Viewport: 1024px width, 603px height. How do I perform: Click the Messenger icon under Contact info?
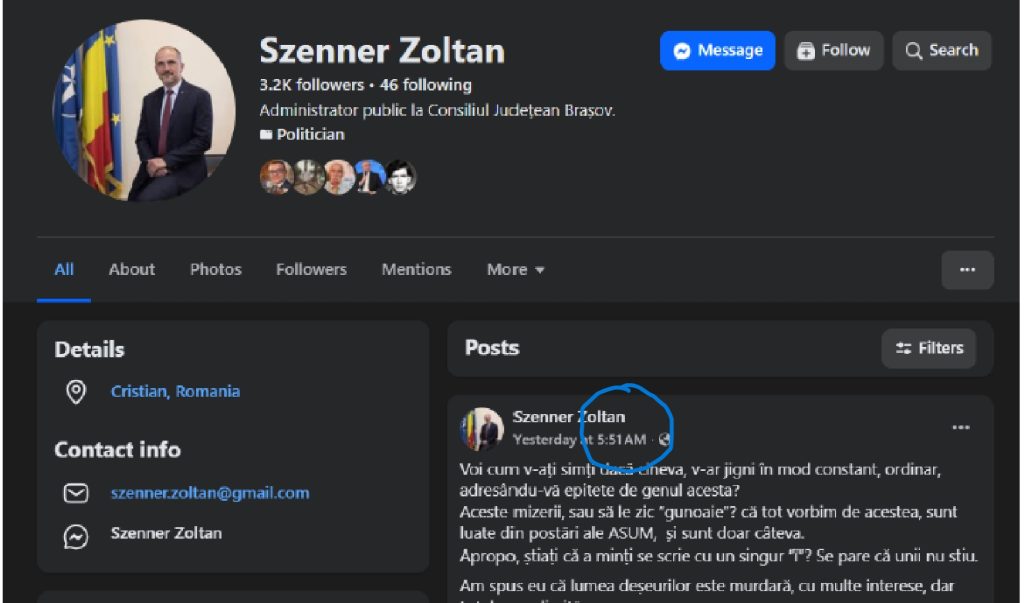point(76,536)
